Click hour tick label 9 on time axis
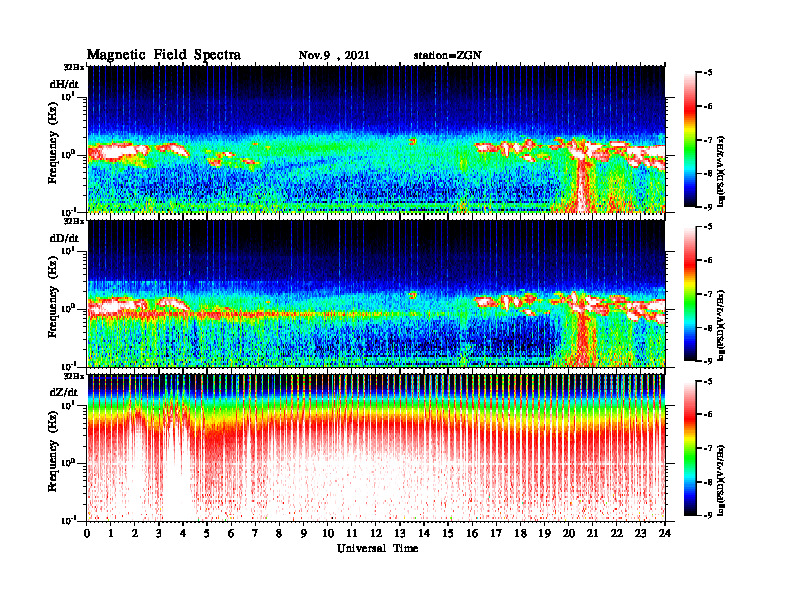The image size is (792, 612). tap(303, 533)
